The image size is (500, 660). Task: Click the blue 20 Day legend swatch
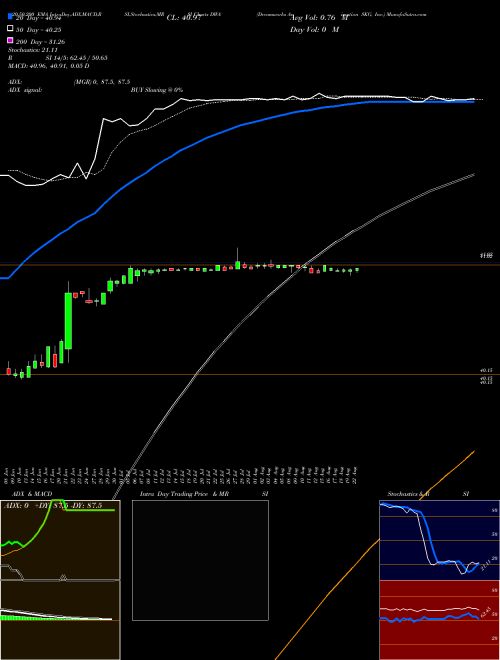point(10,16)
